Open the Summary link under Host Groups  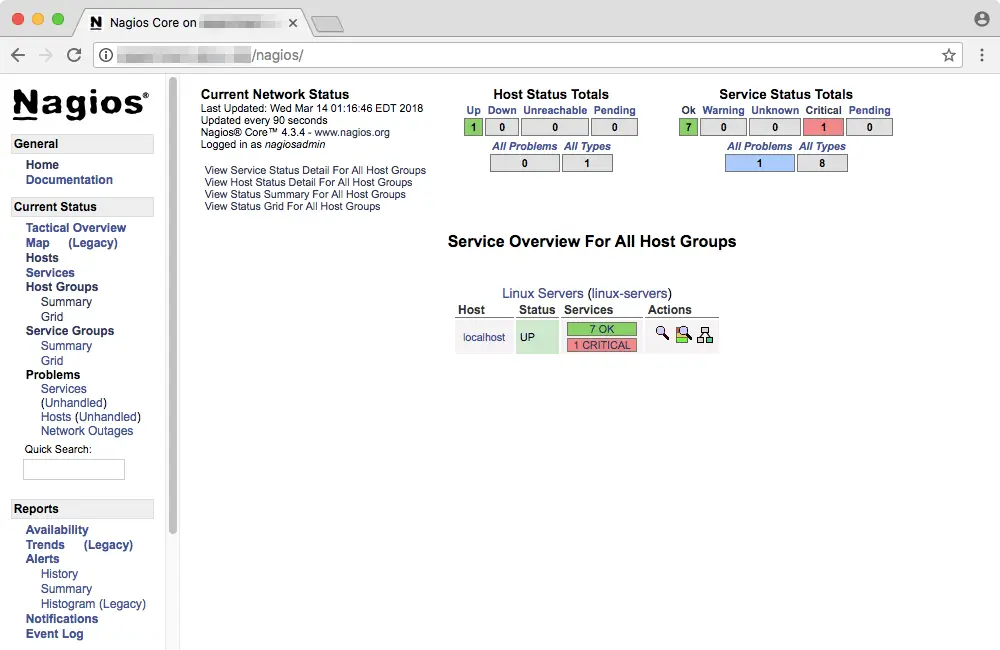click(66, 302)
